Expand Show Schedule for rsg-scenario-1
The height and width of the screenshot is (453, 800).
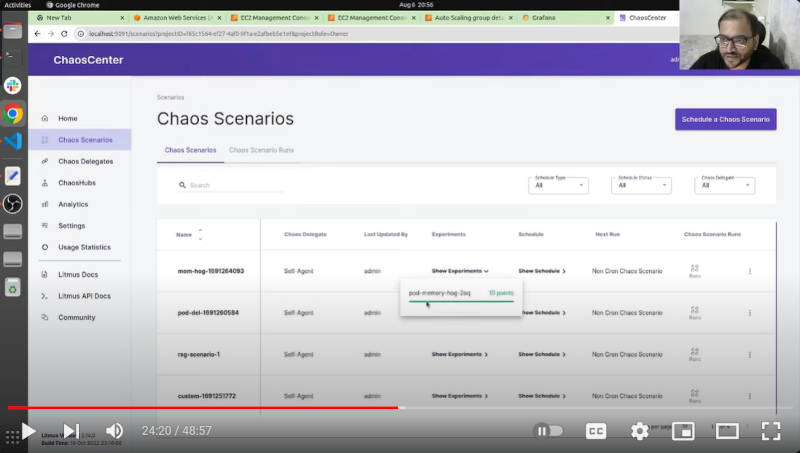pyautogui.click(x=542, y=355)
